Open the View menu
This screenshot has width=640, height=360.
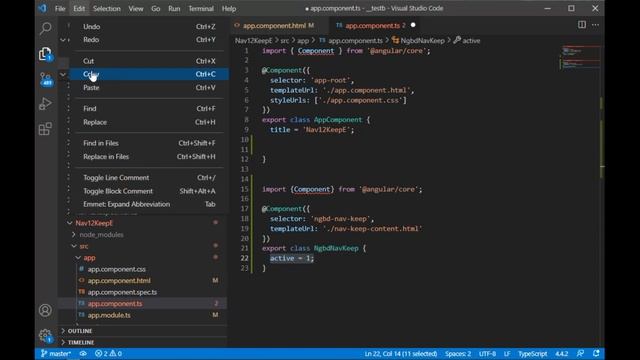(136, 9)
